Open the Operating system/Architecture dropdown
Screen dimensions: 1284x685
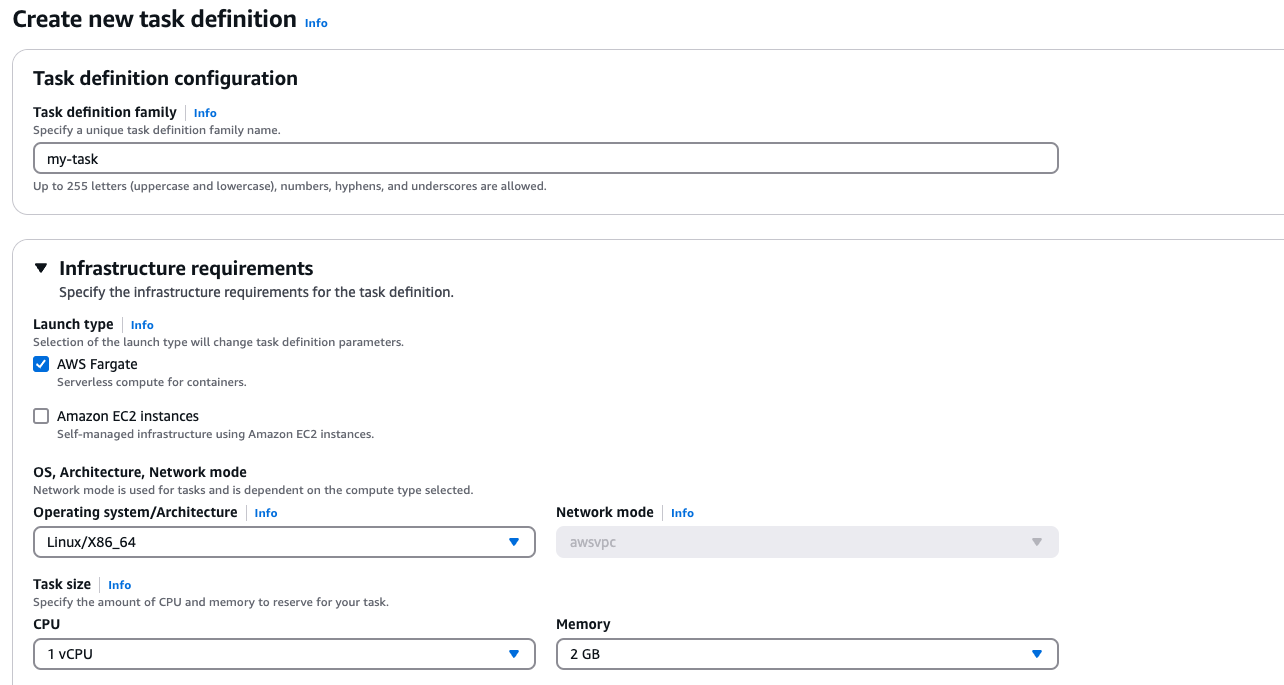click(283, 542)
